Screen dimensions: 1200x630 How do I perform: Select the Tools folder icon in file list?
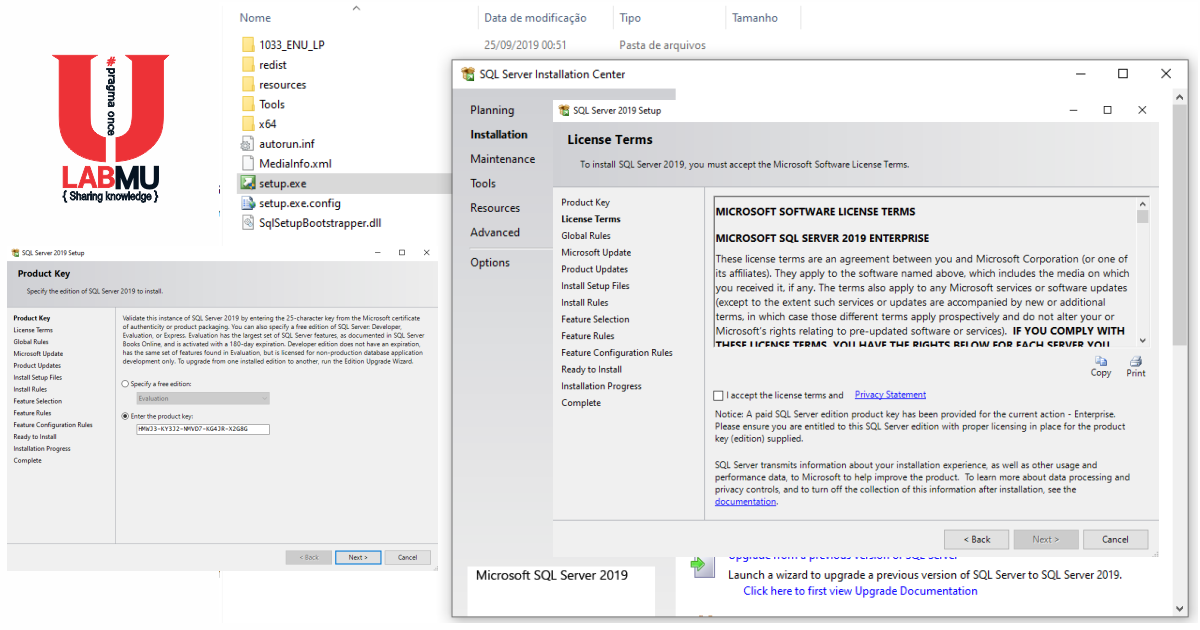(249, 104)
